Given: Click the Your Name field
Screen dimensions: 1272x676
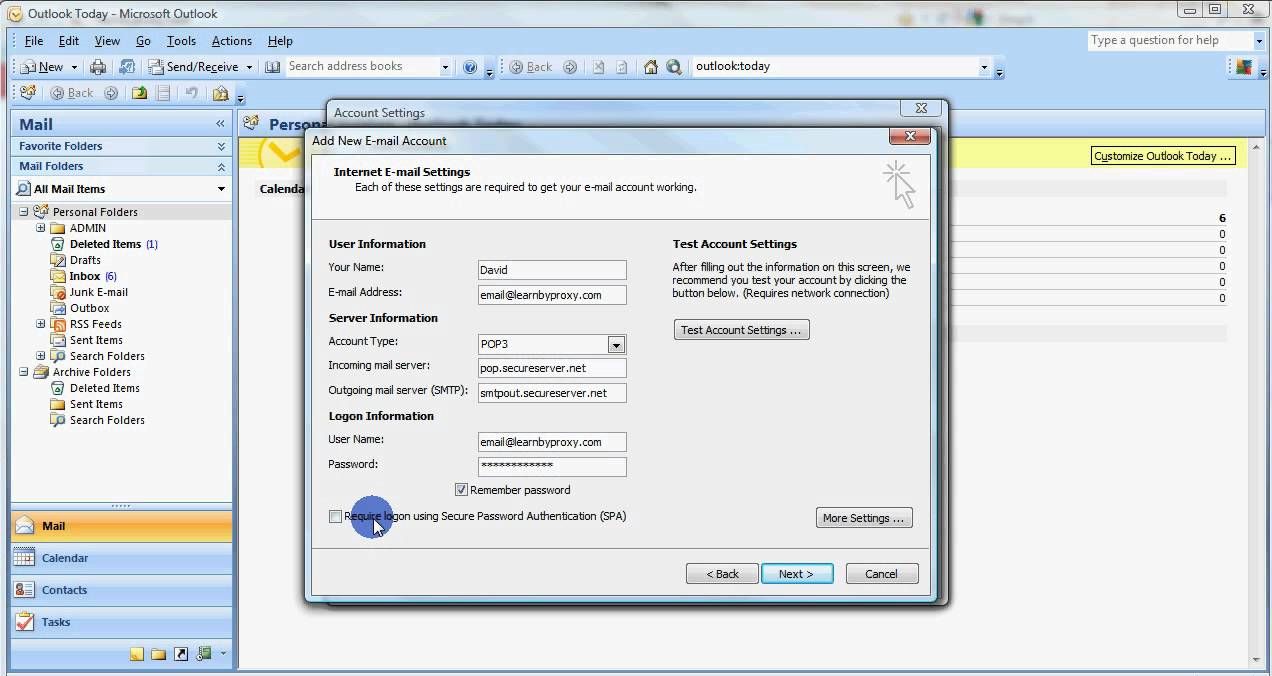Looking at the screenshot, I should coord(552,270).
